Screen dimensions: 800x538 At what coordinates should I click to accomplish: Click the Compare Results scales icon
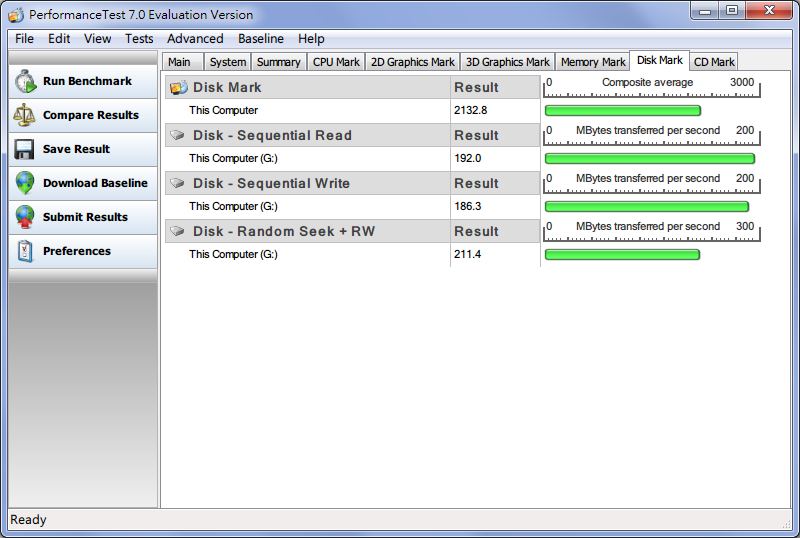tap(24, 115)
